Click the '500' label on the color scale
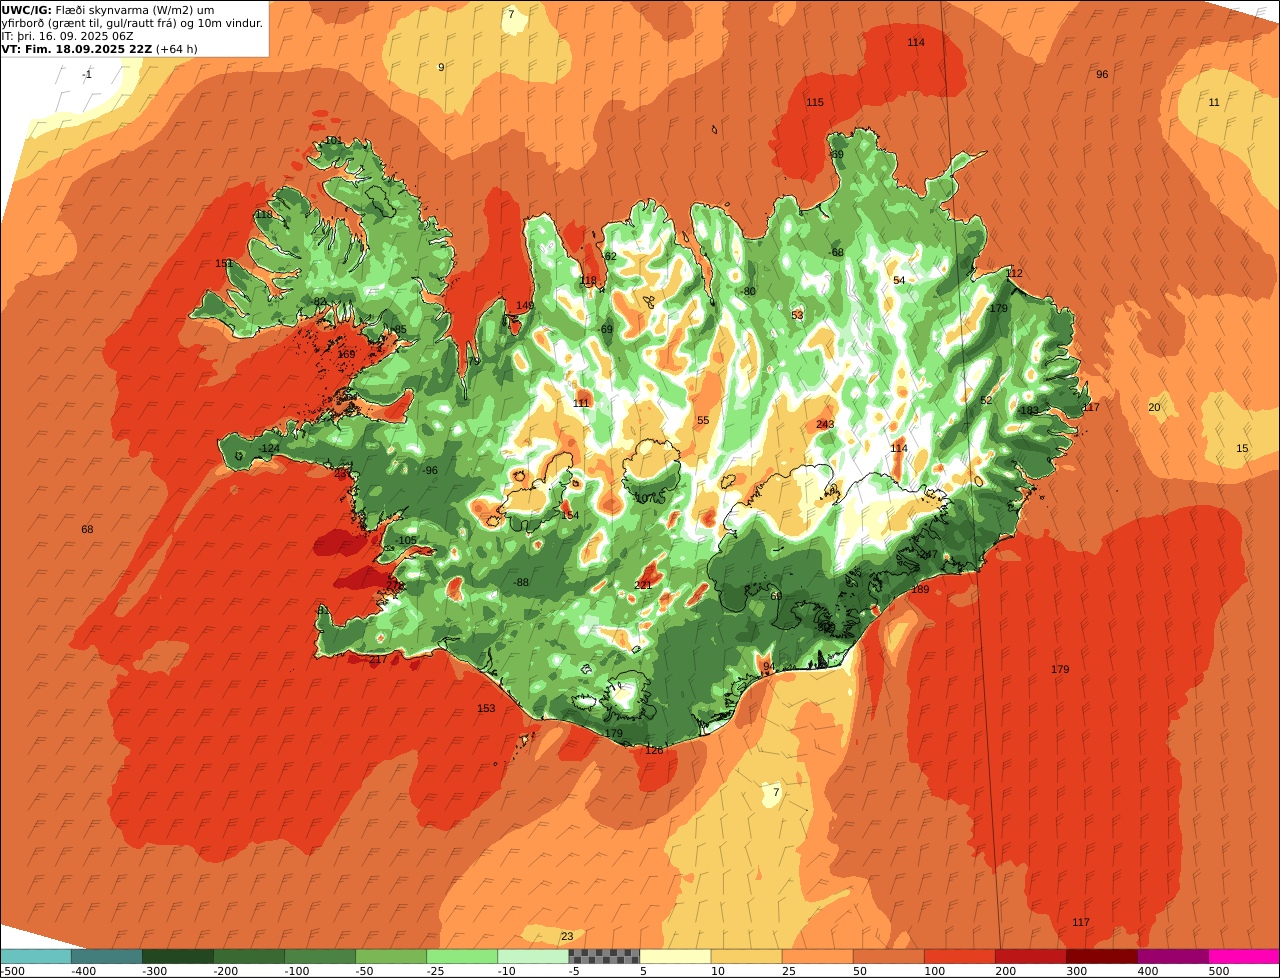1280x978 pixels. point(1218,971)
